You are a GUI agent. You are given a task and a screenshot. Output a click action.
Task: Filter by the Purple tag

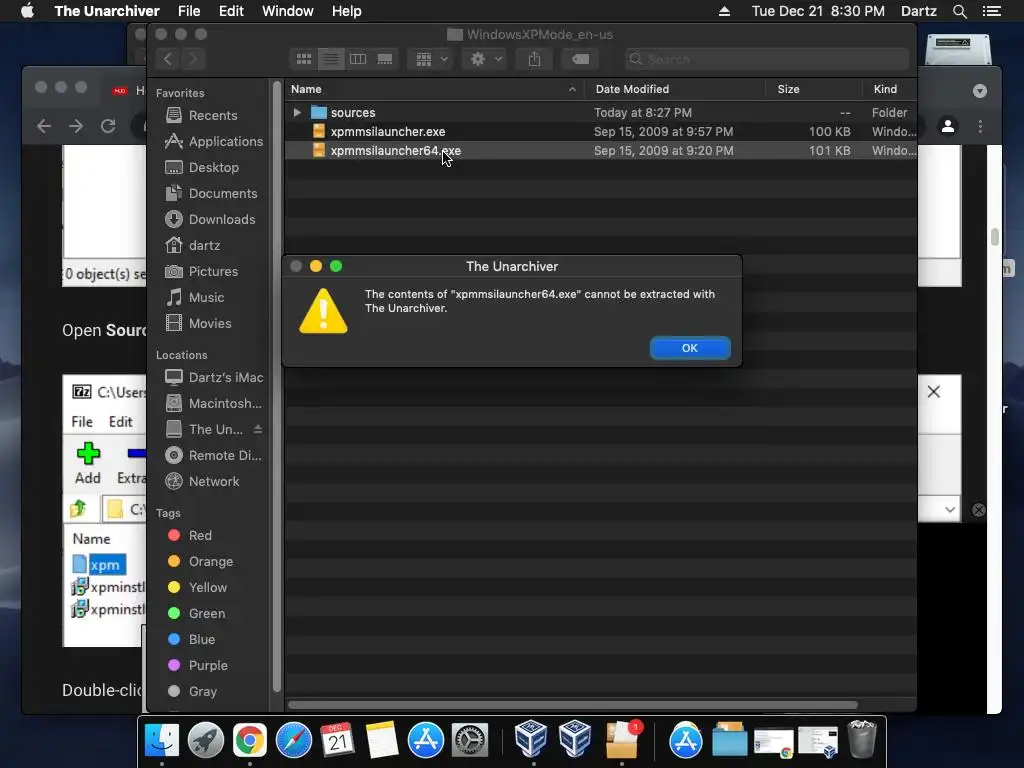pyautogui.click(x=197, y=665)
